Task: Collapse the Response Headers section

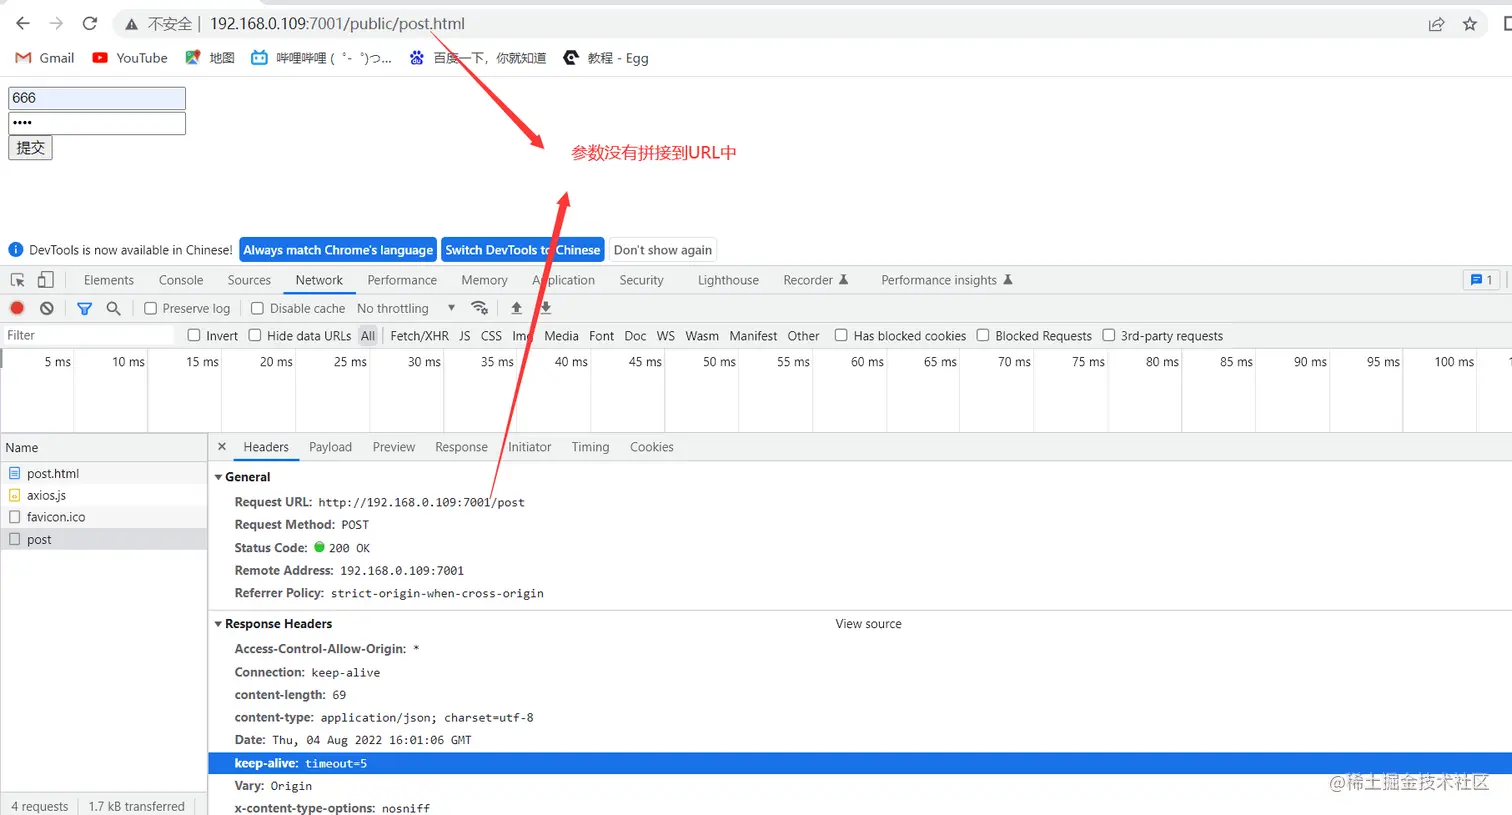Action: pyautogui.click(x=219, y=624)
